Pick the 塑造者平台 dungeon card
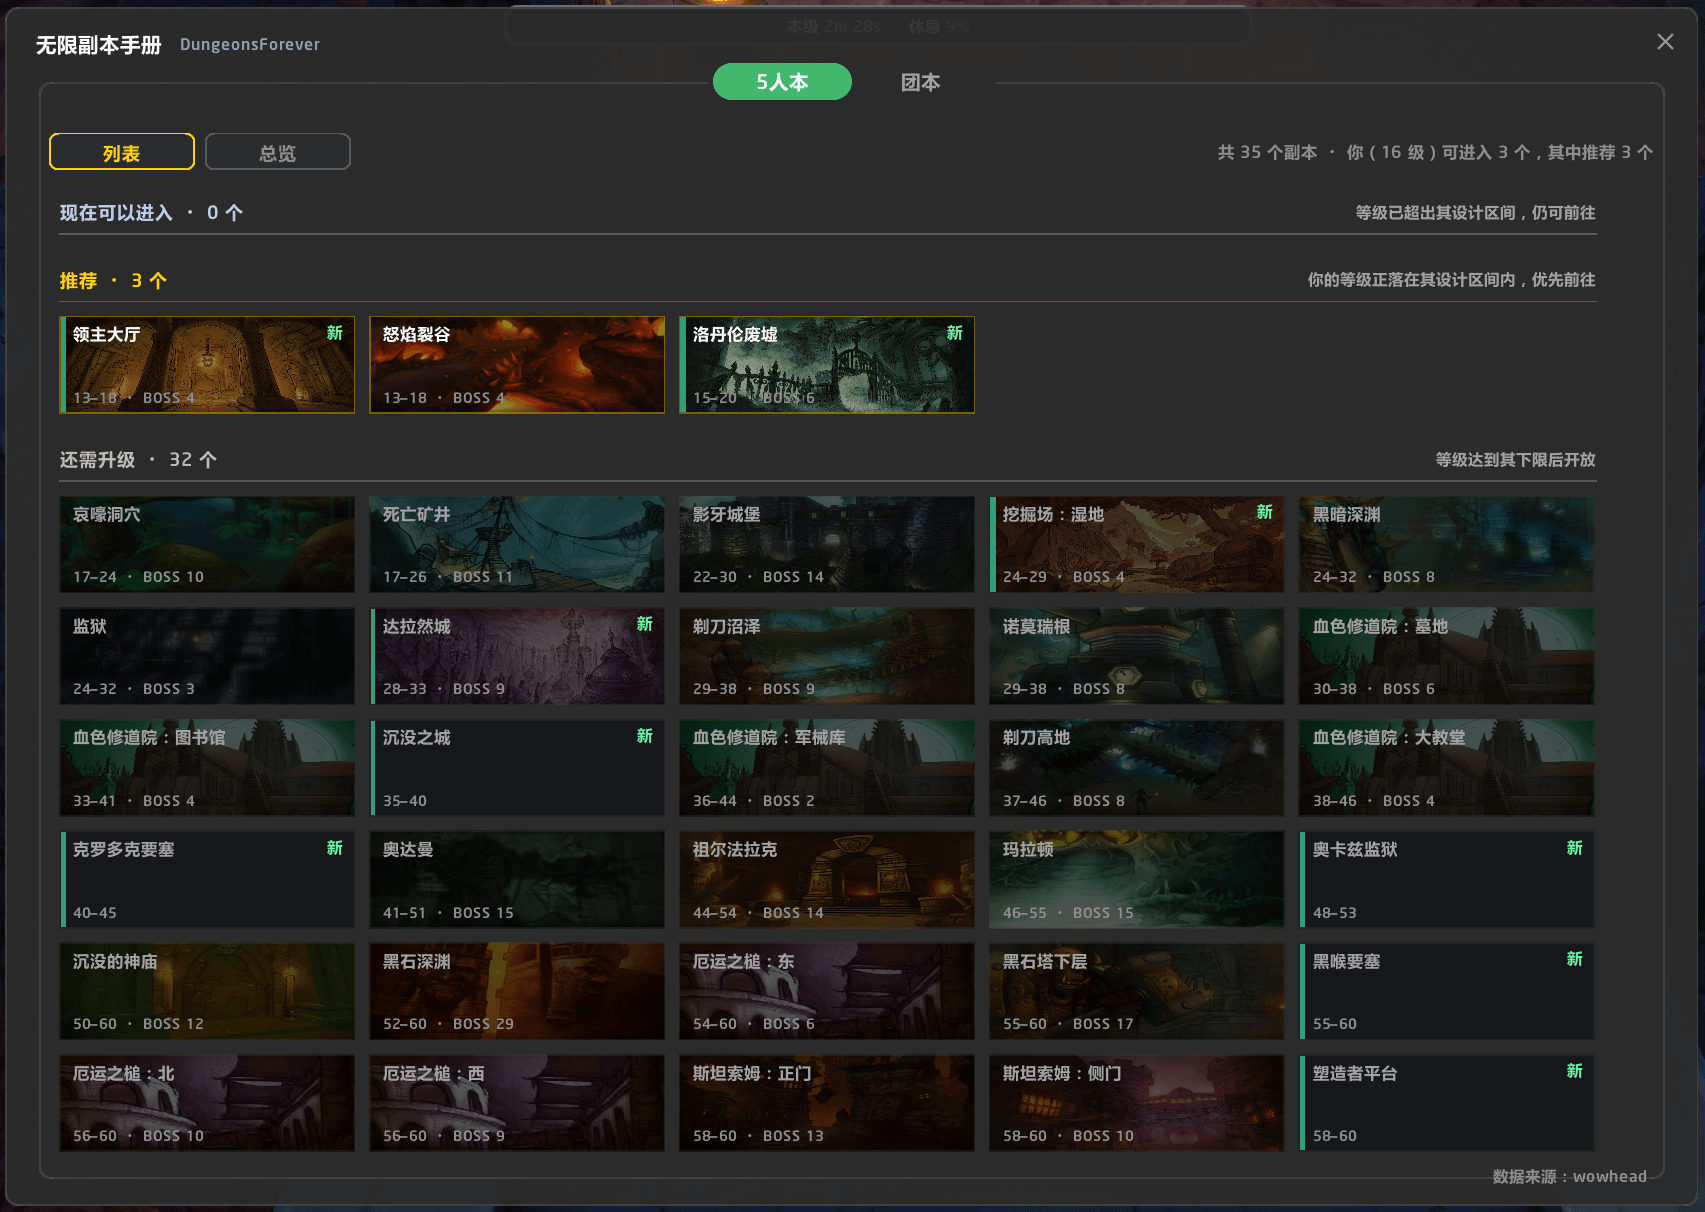The image size is (1705, 1212). coord(1447,1103)
